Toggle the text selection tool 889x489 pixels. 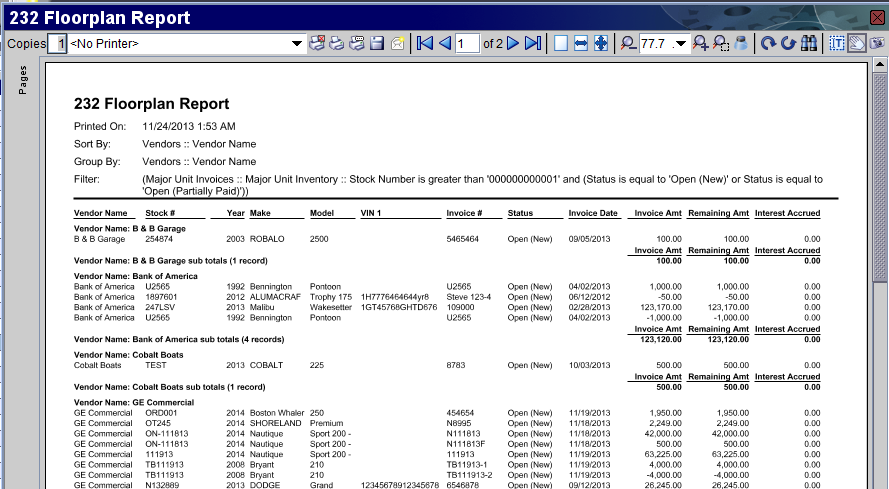click(x=838, y=43)
